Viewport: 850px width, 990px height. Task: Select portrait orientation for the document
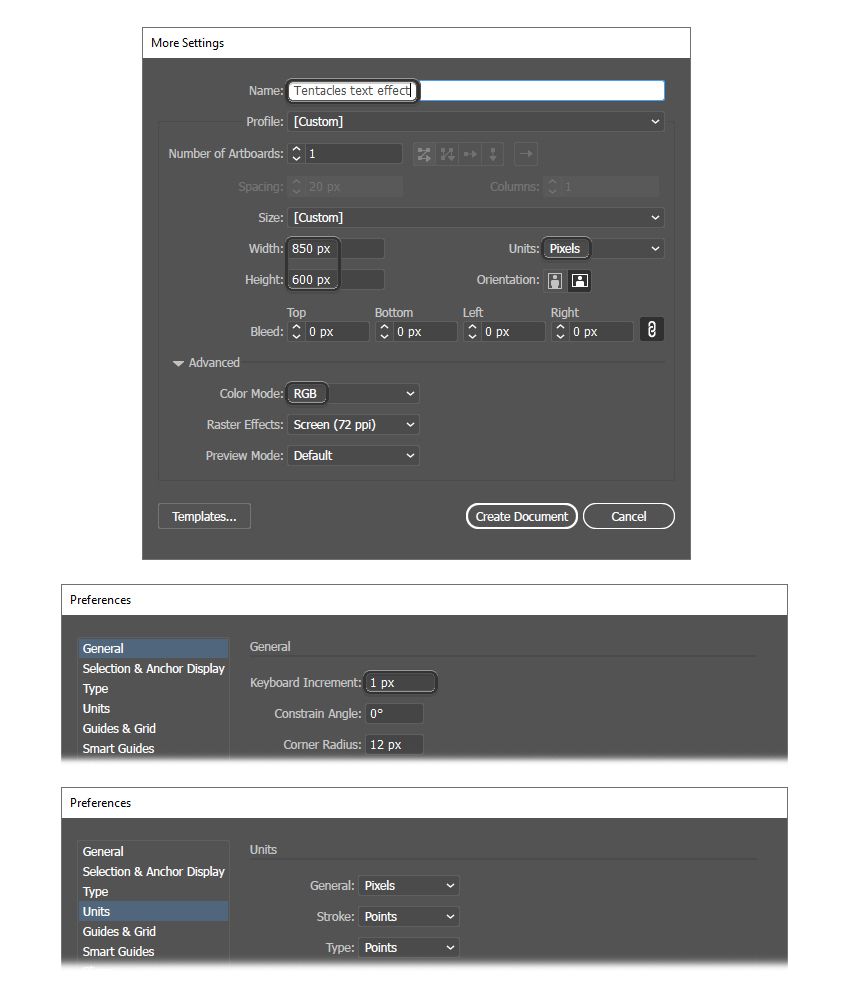click(555, 280)
